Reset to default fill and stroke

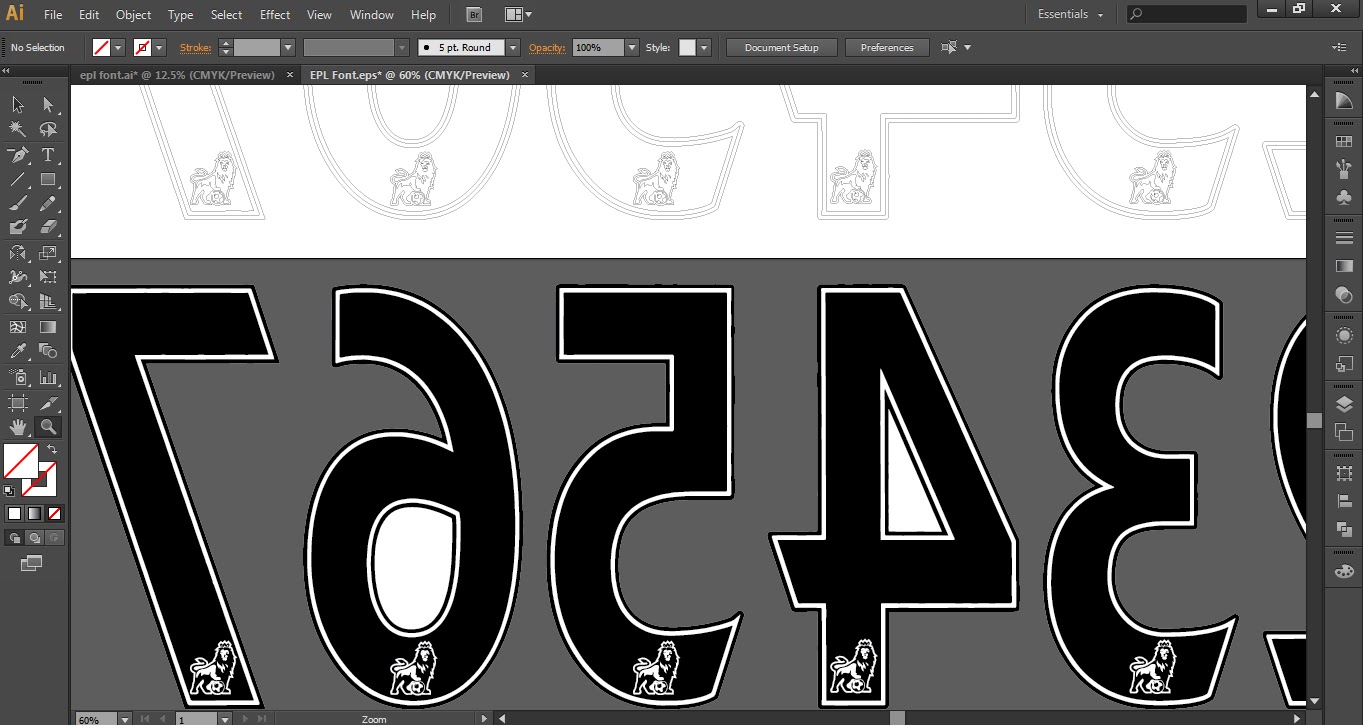pos(9,490)
